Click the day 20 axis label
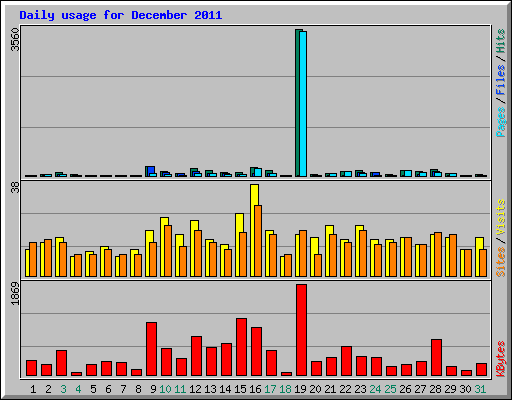Screen dimensions: 512x400 (315, 389)
